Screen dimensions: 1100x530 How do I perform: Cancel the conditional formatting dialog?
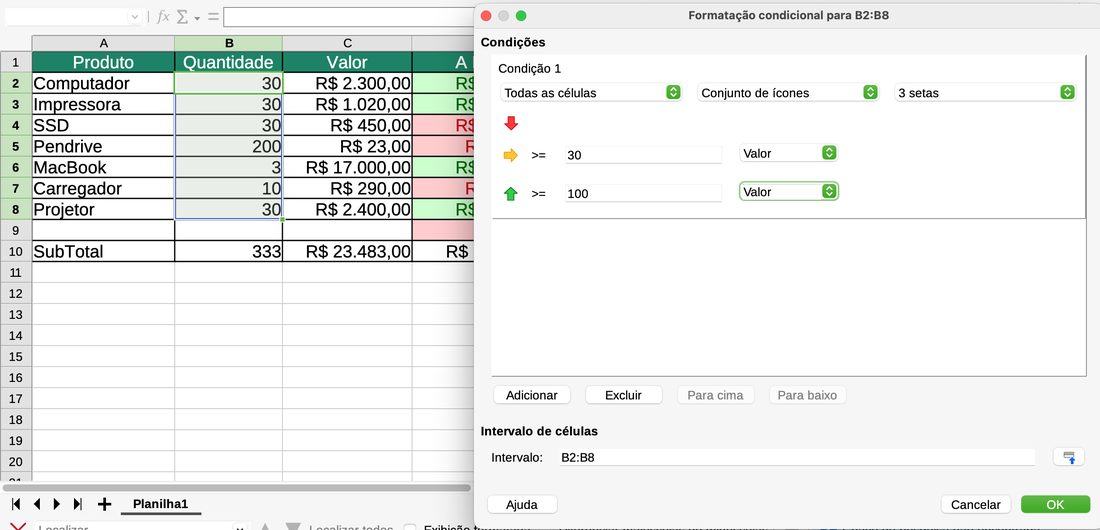(x=976, y=505)
